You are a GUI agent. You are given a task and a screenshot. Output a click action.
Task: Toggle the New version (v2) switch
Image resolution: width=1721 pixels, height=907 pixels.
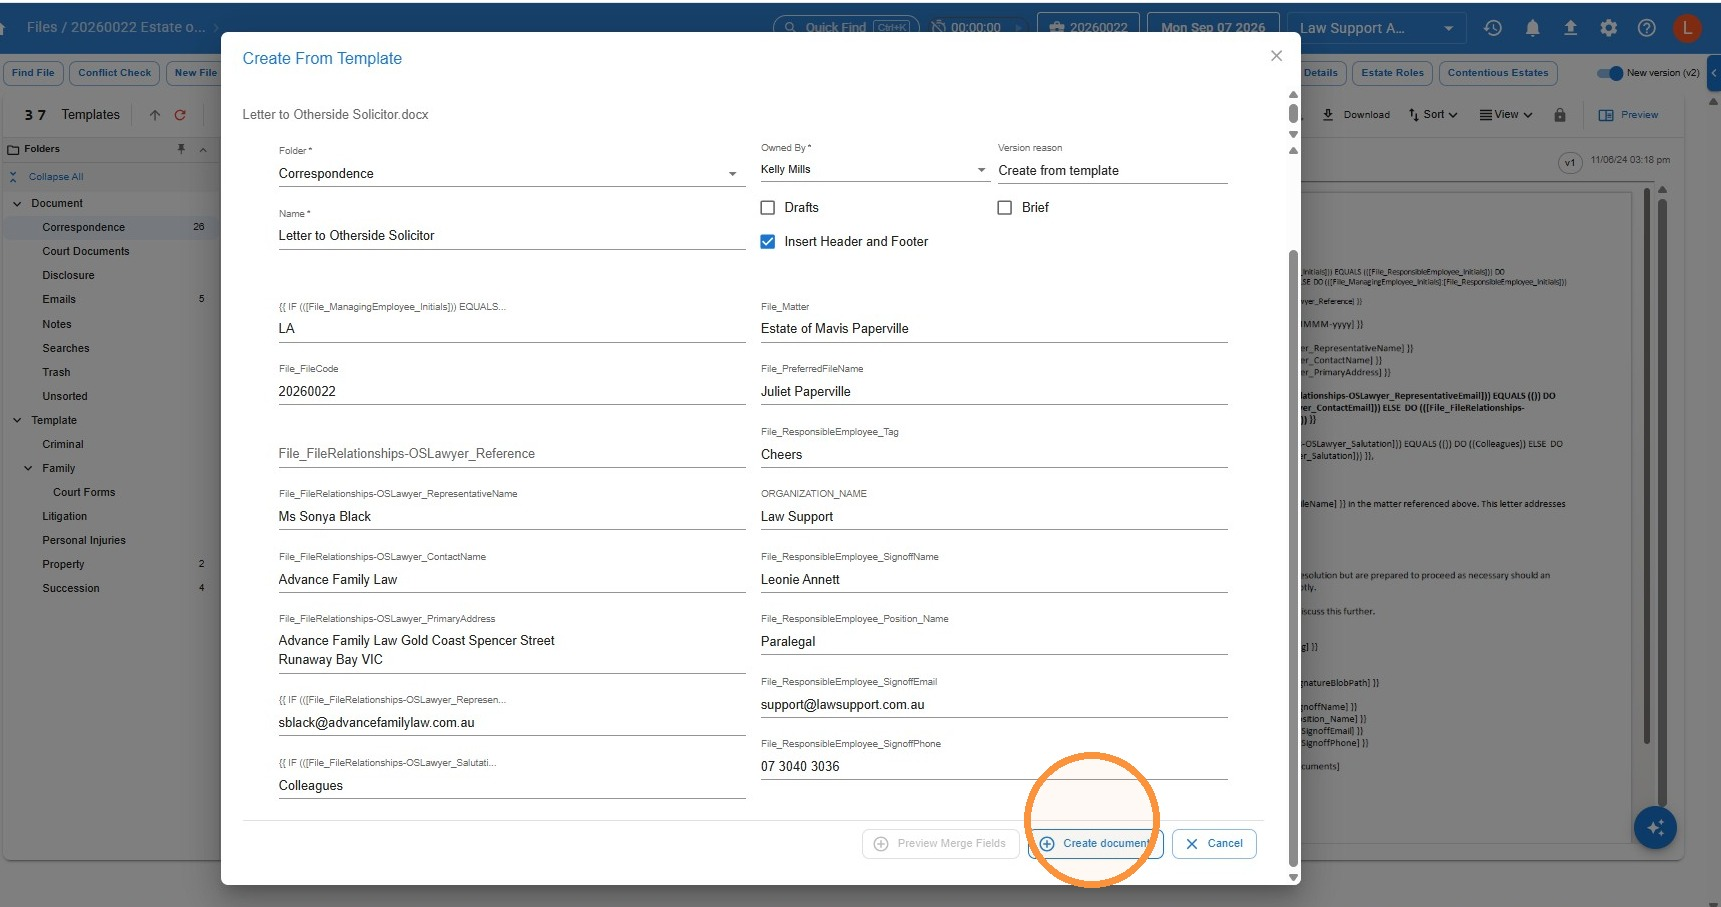[x=1610, y=73]
